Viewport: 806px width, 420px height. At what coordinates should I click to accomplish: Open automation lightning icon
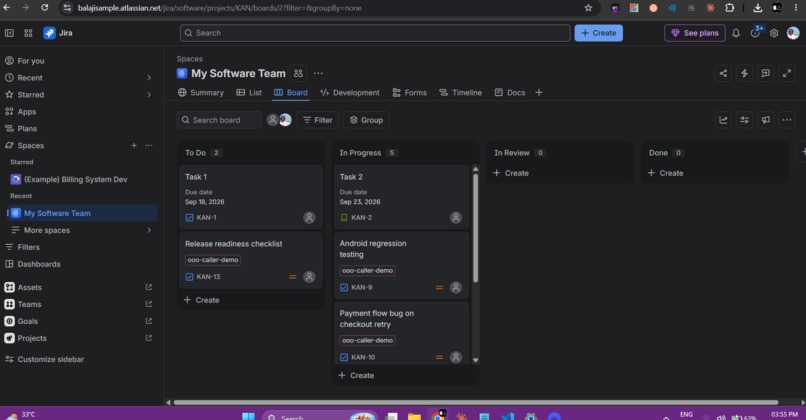pos(744,74)
